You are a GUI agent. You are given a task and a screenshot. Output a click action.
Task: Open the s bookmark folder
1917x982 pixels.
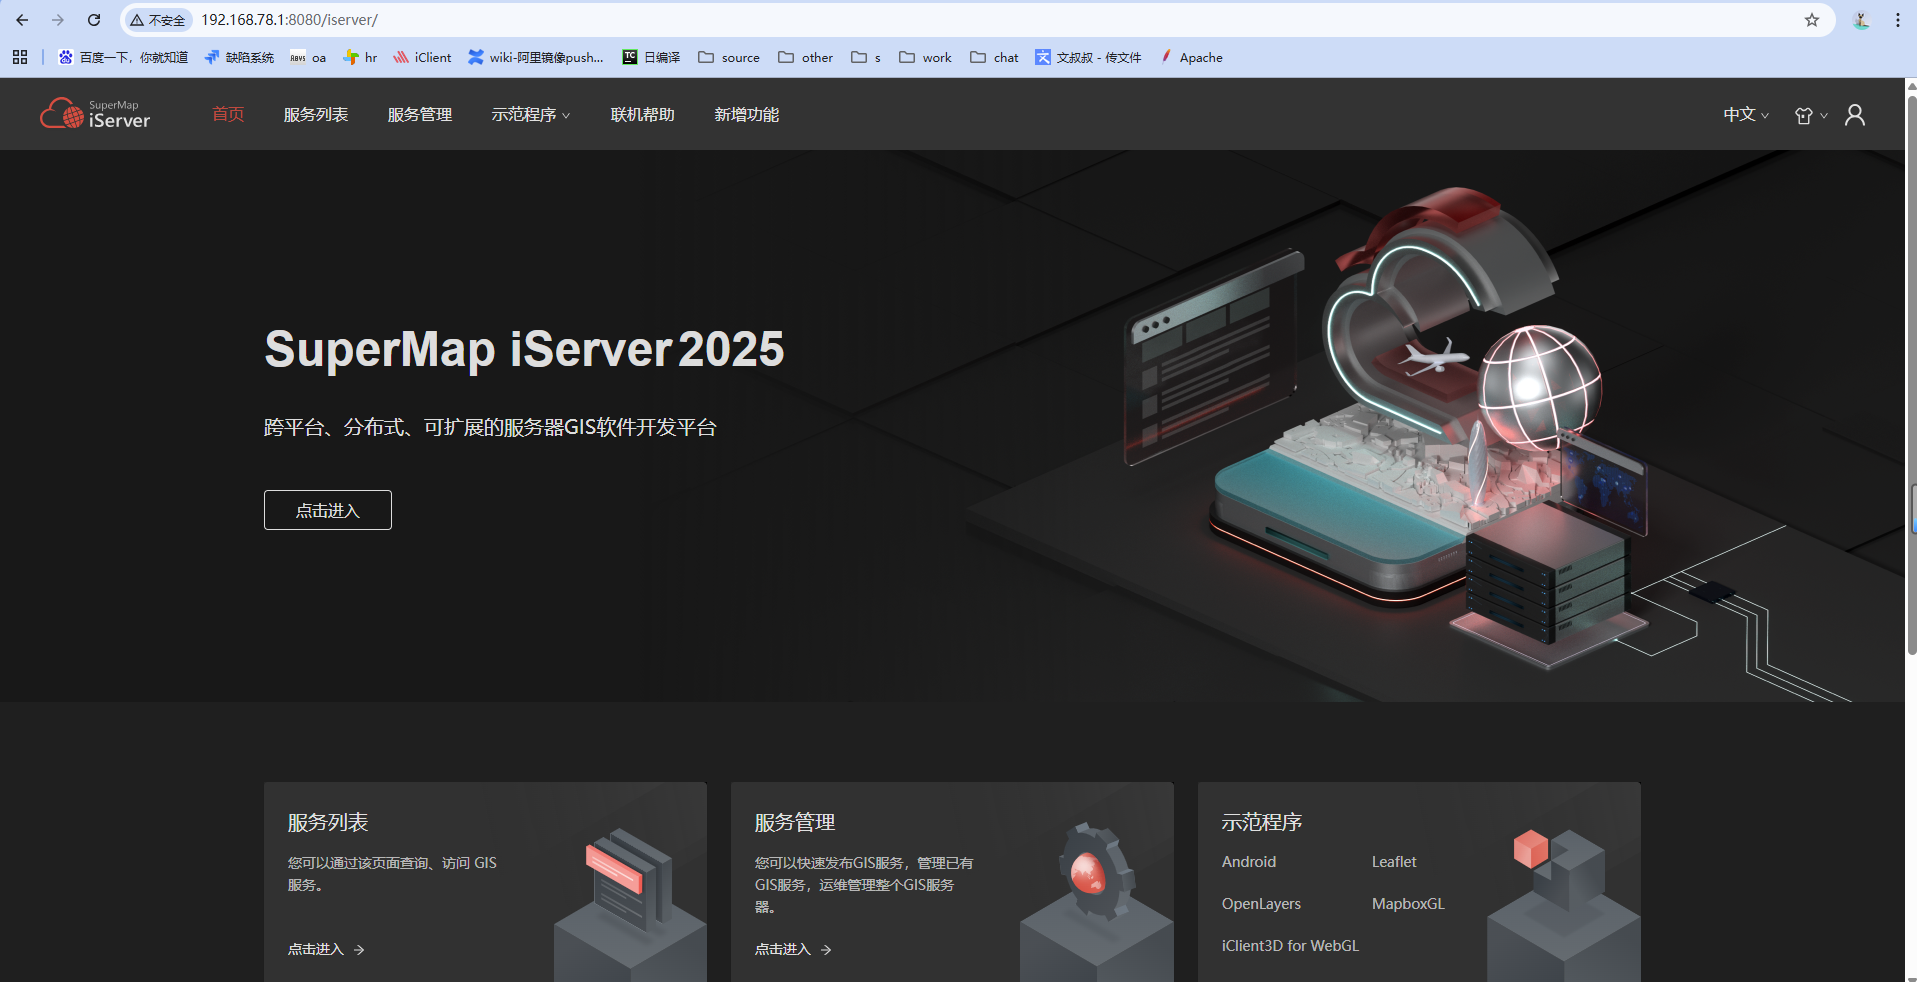click(x=866, y=57)
